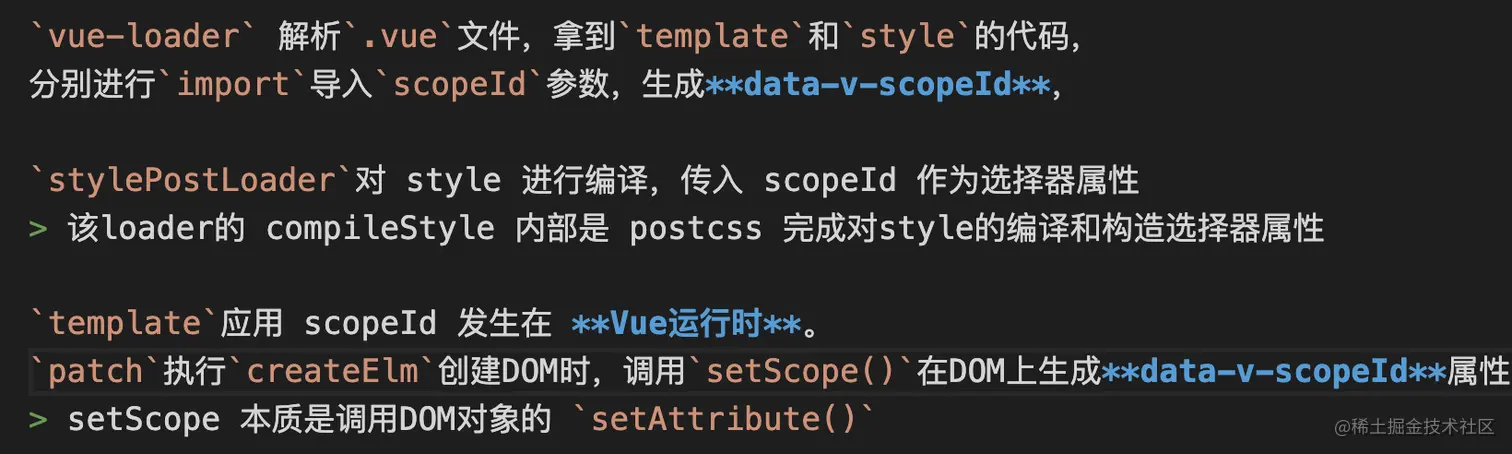Screen dimensions: 1512x454
Task: Click the > quote marker before 该loader的
Action: 38,229
